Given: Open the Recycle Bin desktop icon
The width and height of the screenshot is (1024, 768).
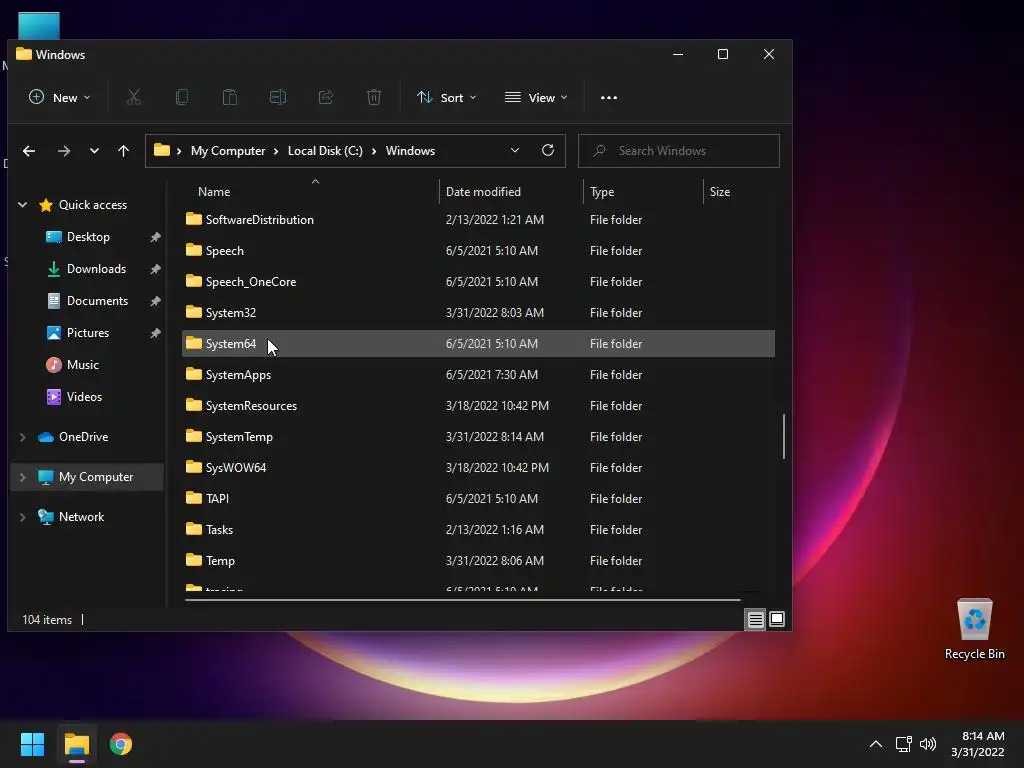Looking at the screenshot, I should click(x=974, y=628).
